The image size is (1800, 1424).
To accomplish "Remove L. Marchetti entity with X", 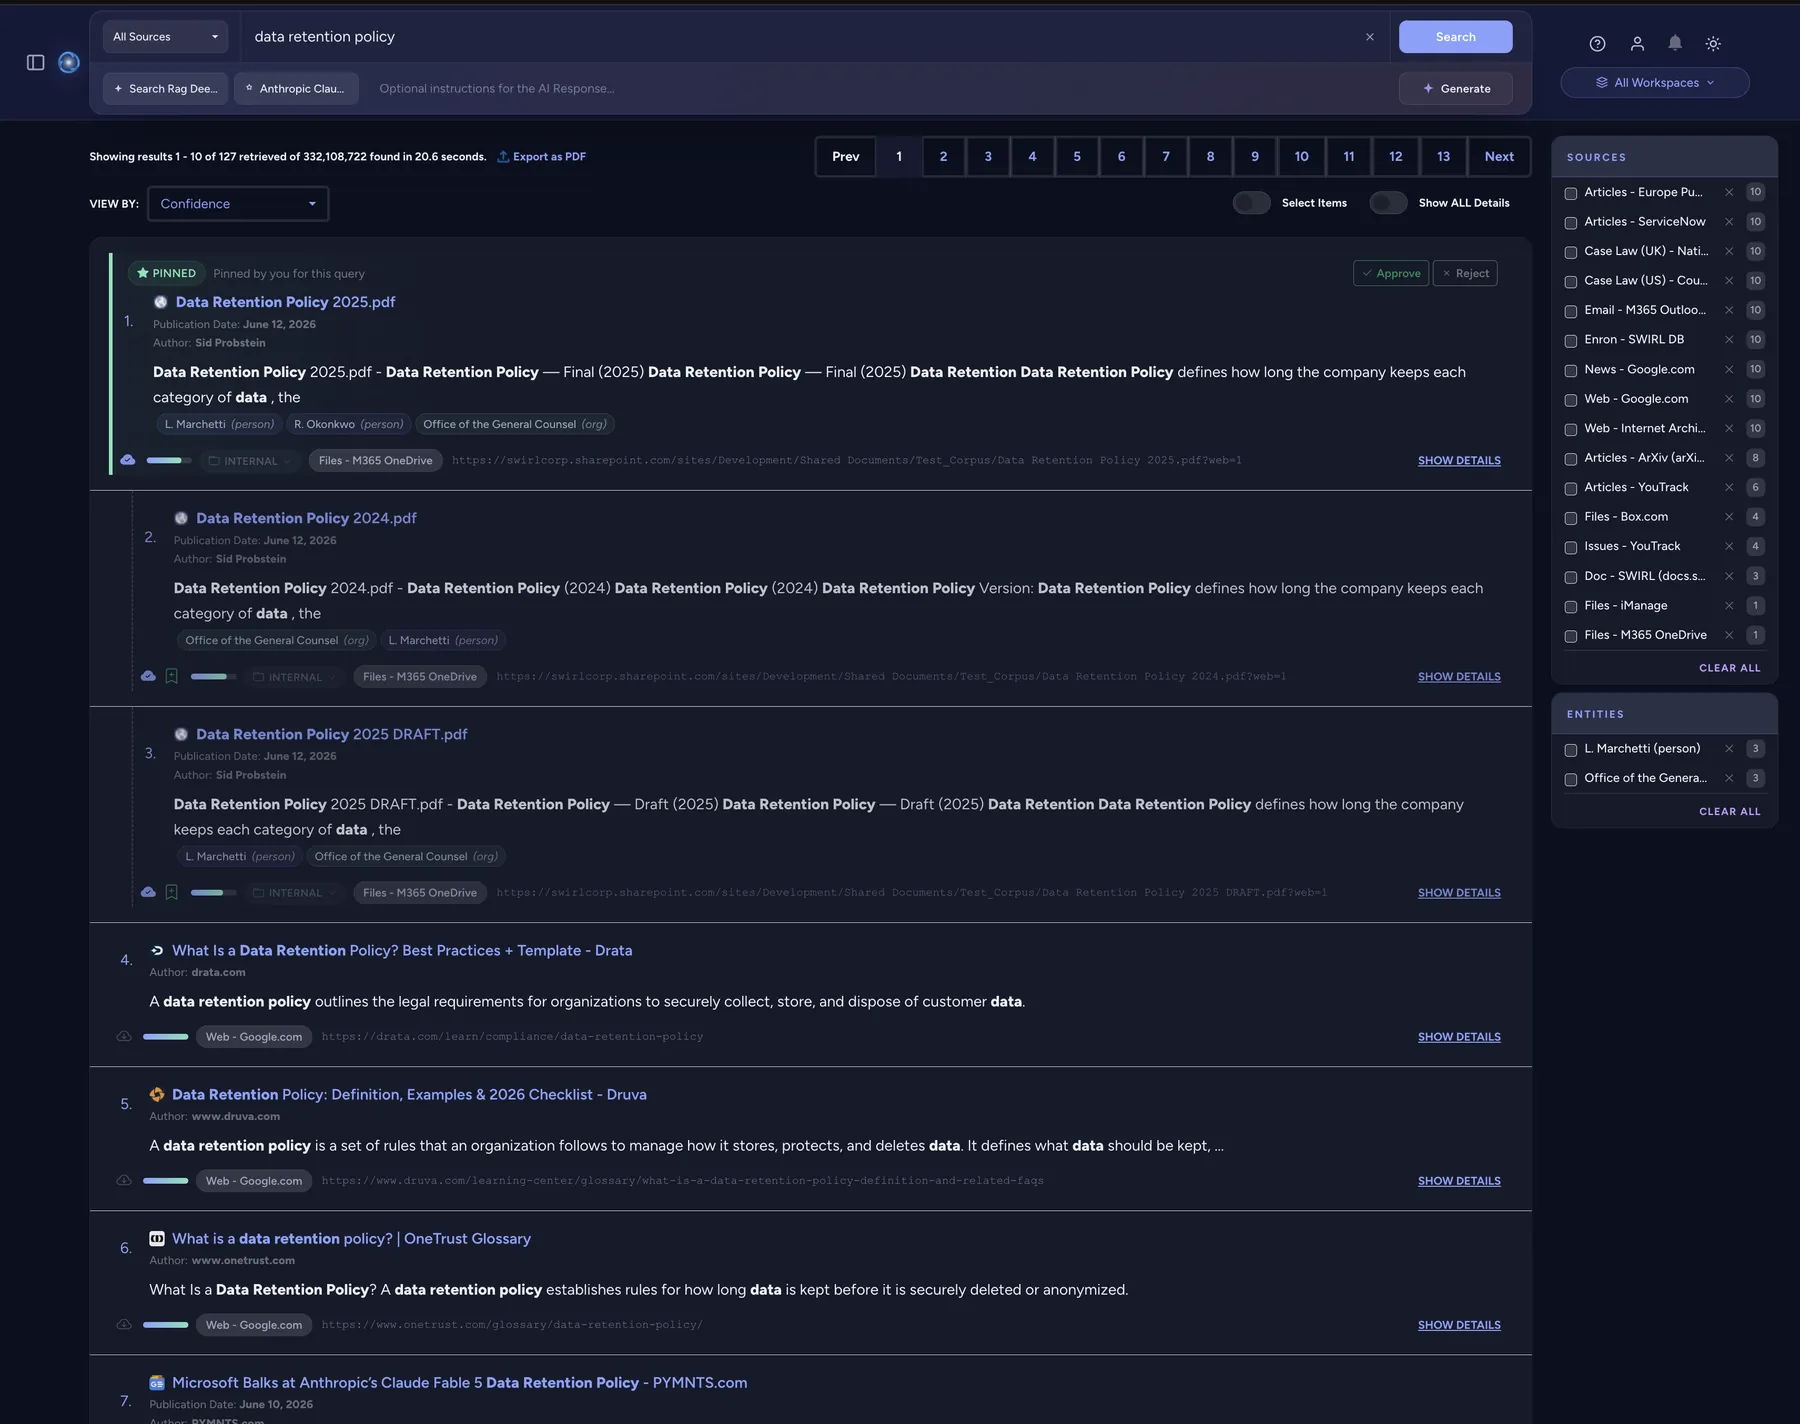I will coord(1729,749).
